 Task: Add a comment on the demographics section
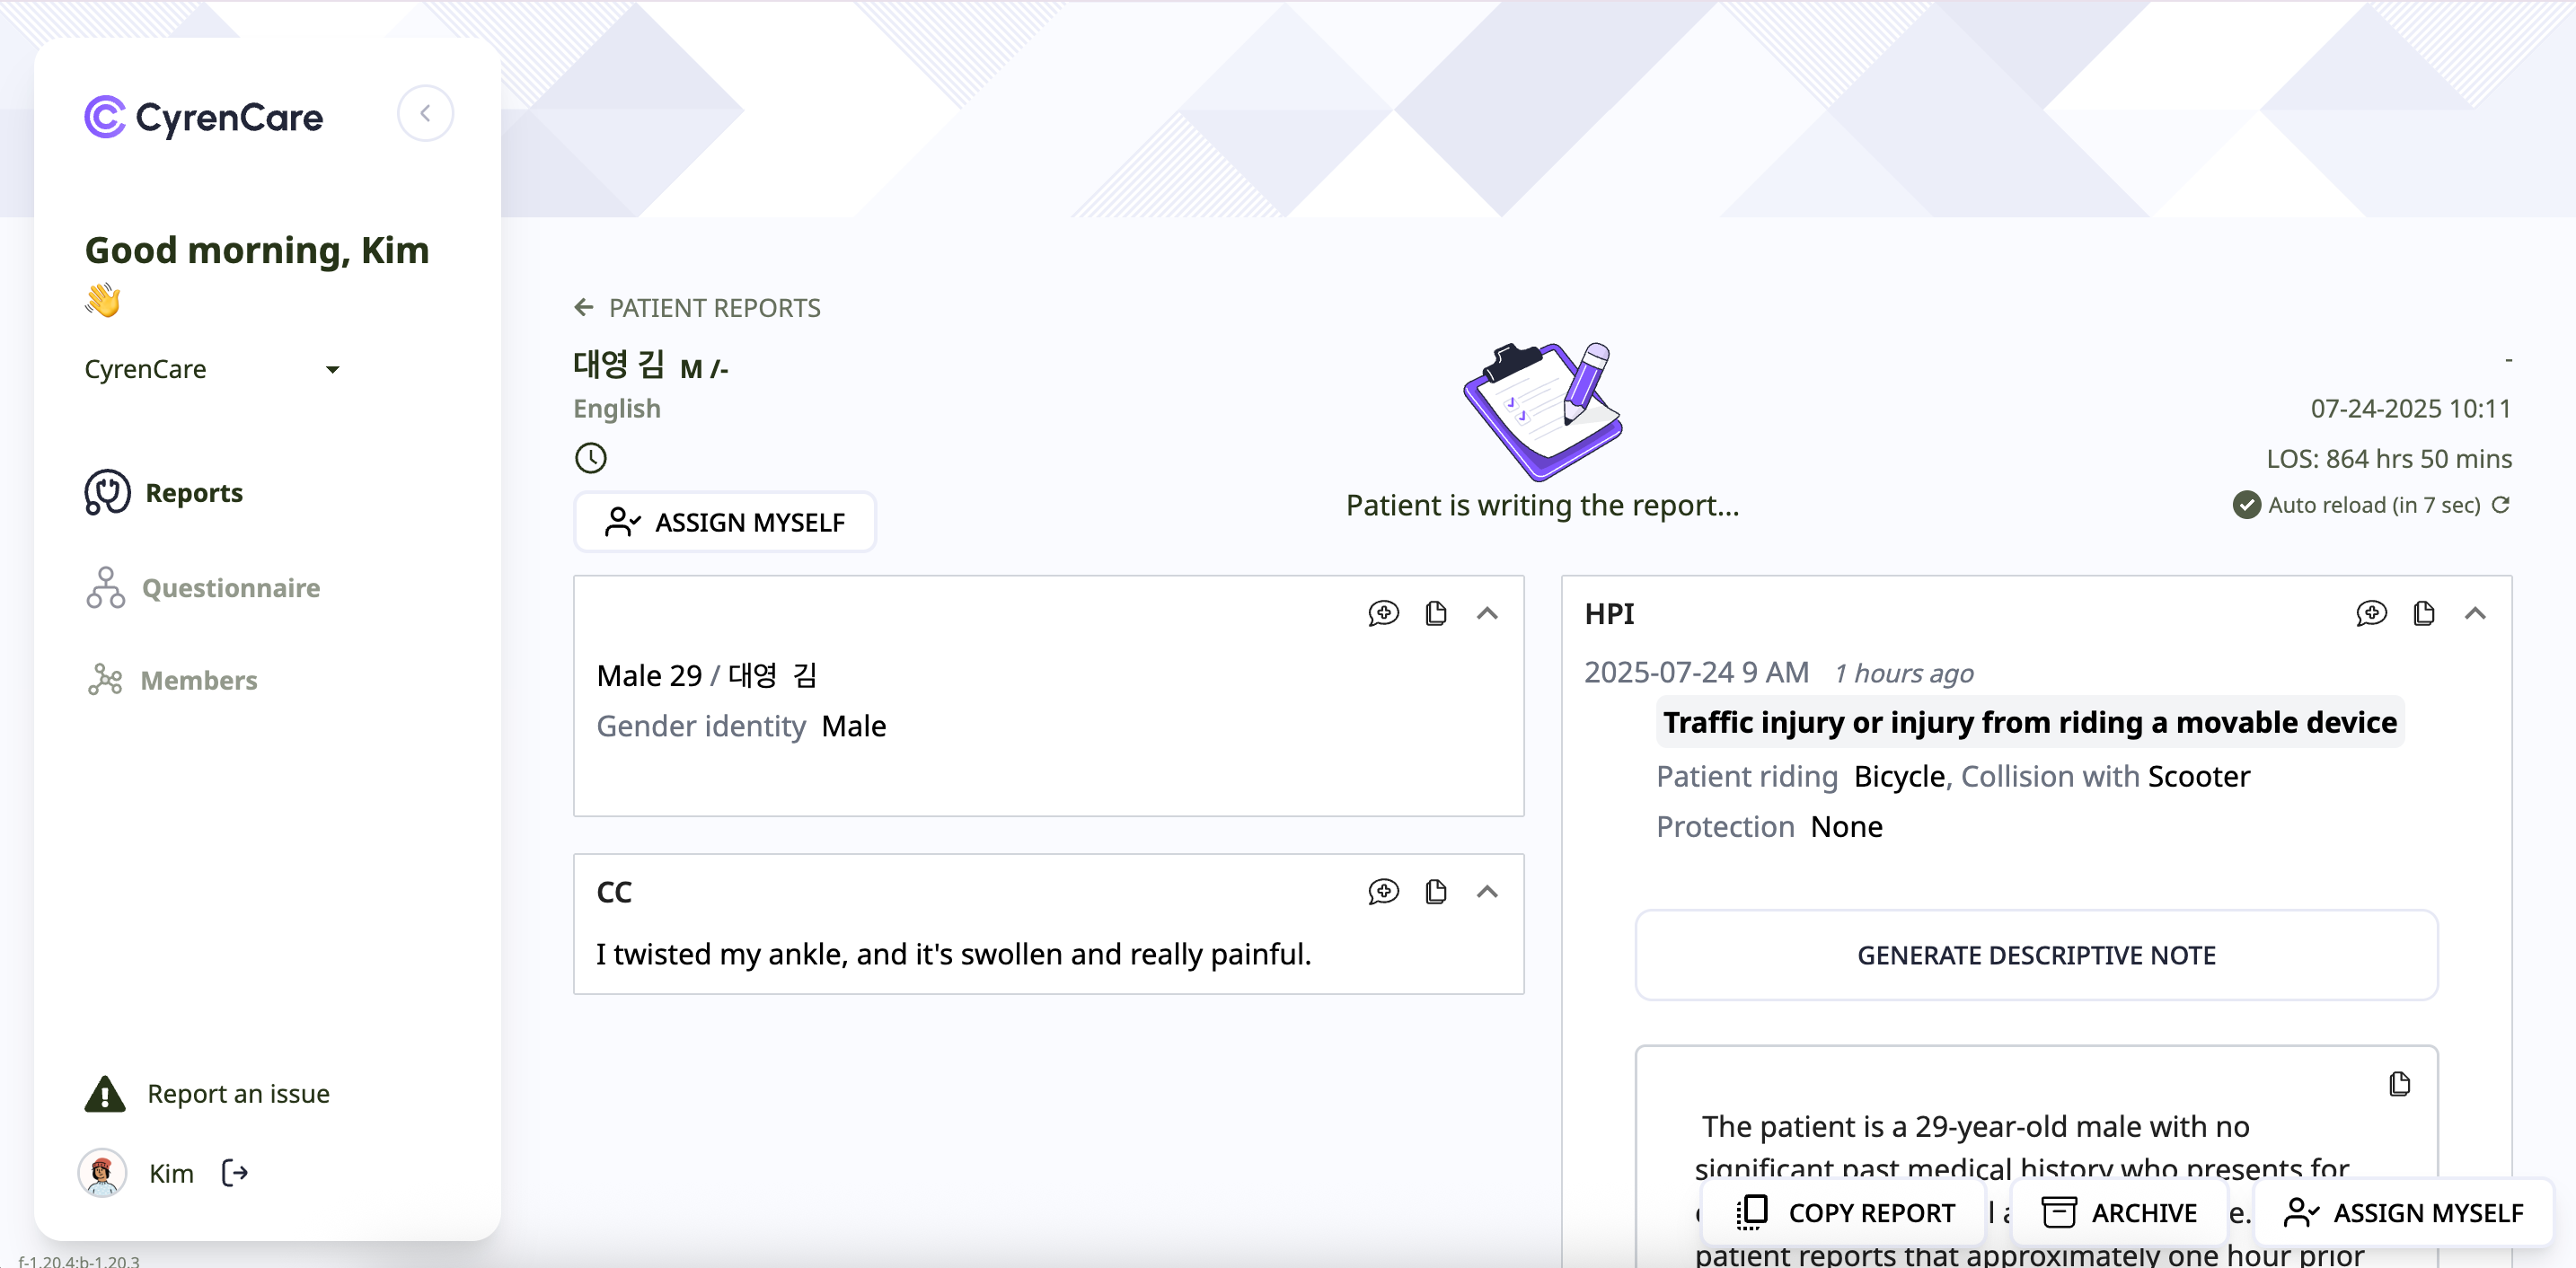(1383, 613)
